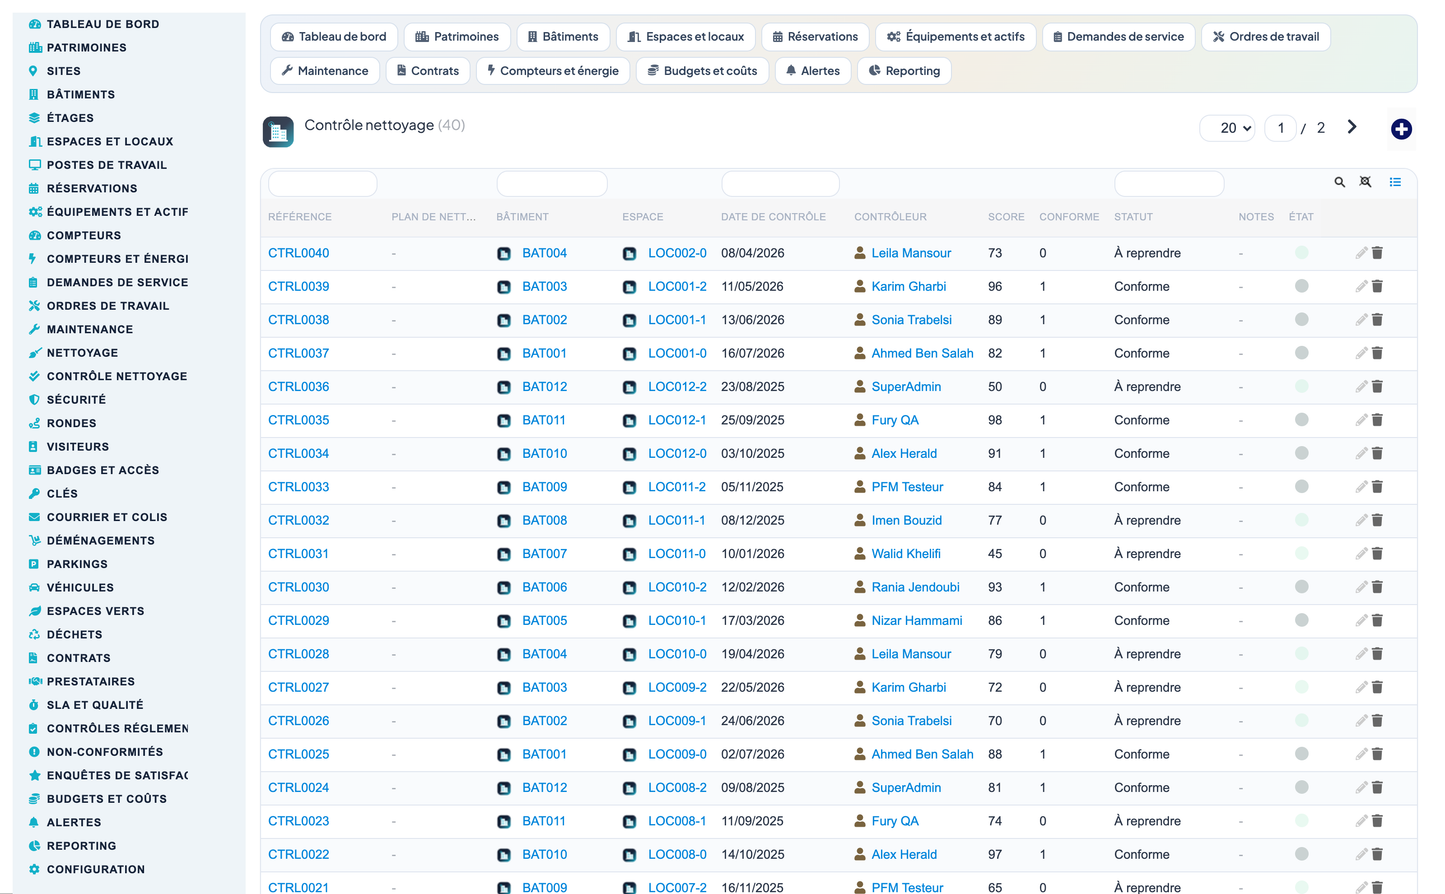1445x894 pixels.
Task: Delete row CTRL0040 with trash icon
Action: click(x=1377, y=253)
